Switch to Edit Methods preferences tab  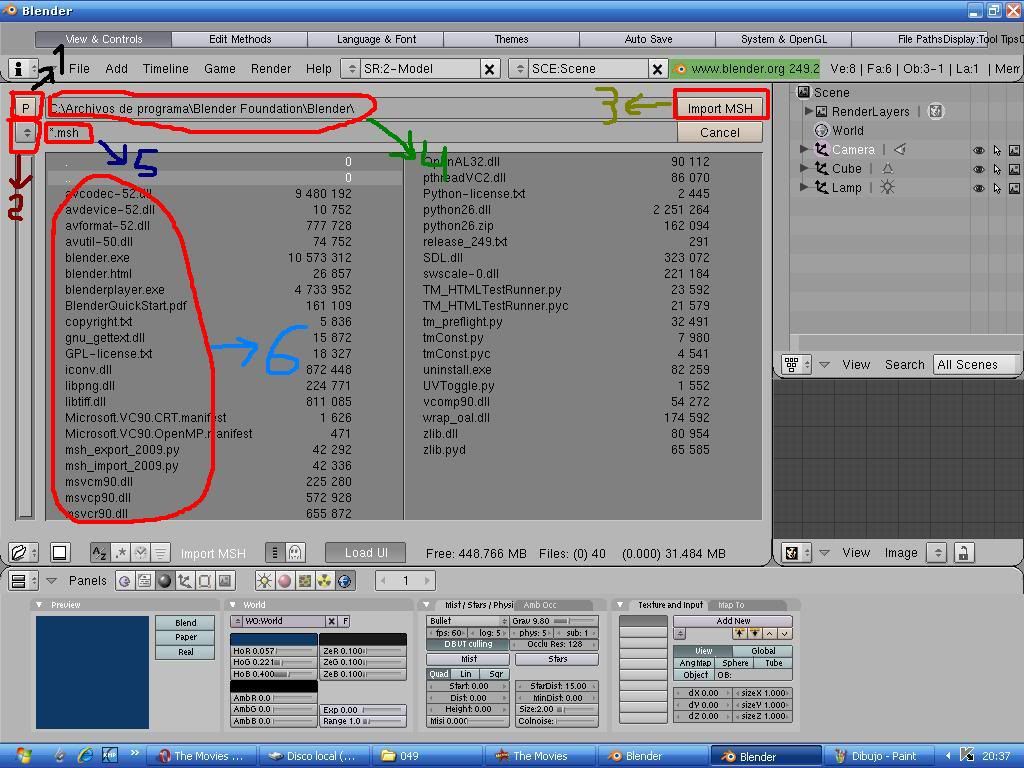[240, 39]
